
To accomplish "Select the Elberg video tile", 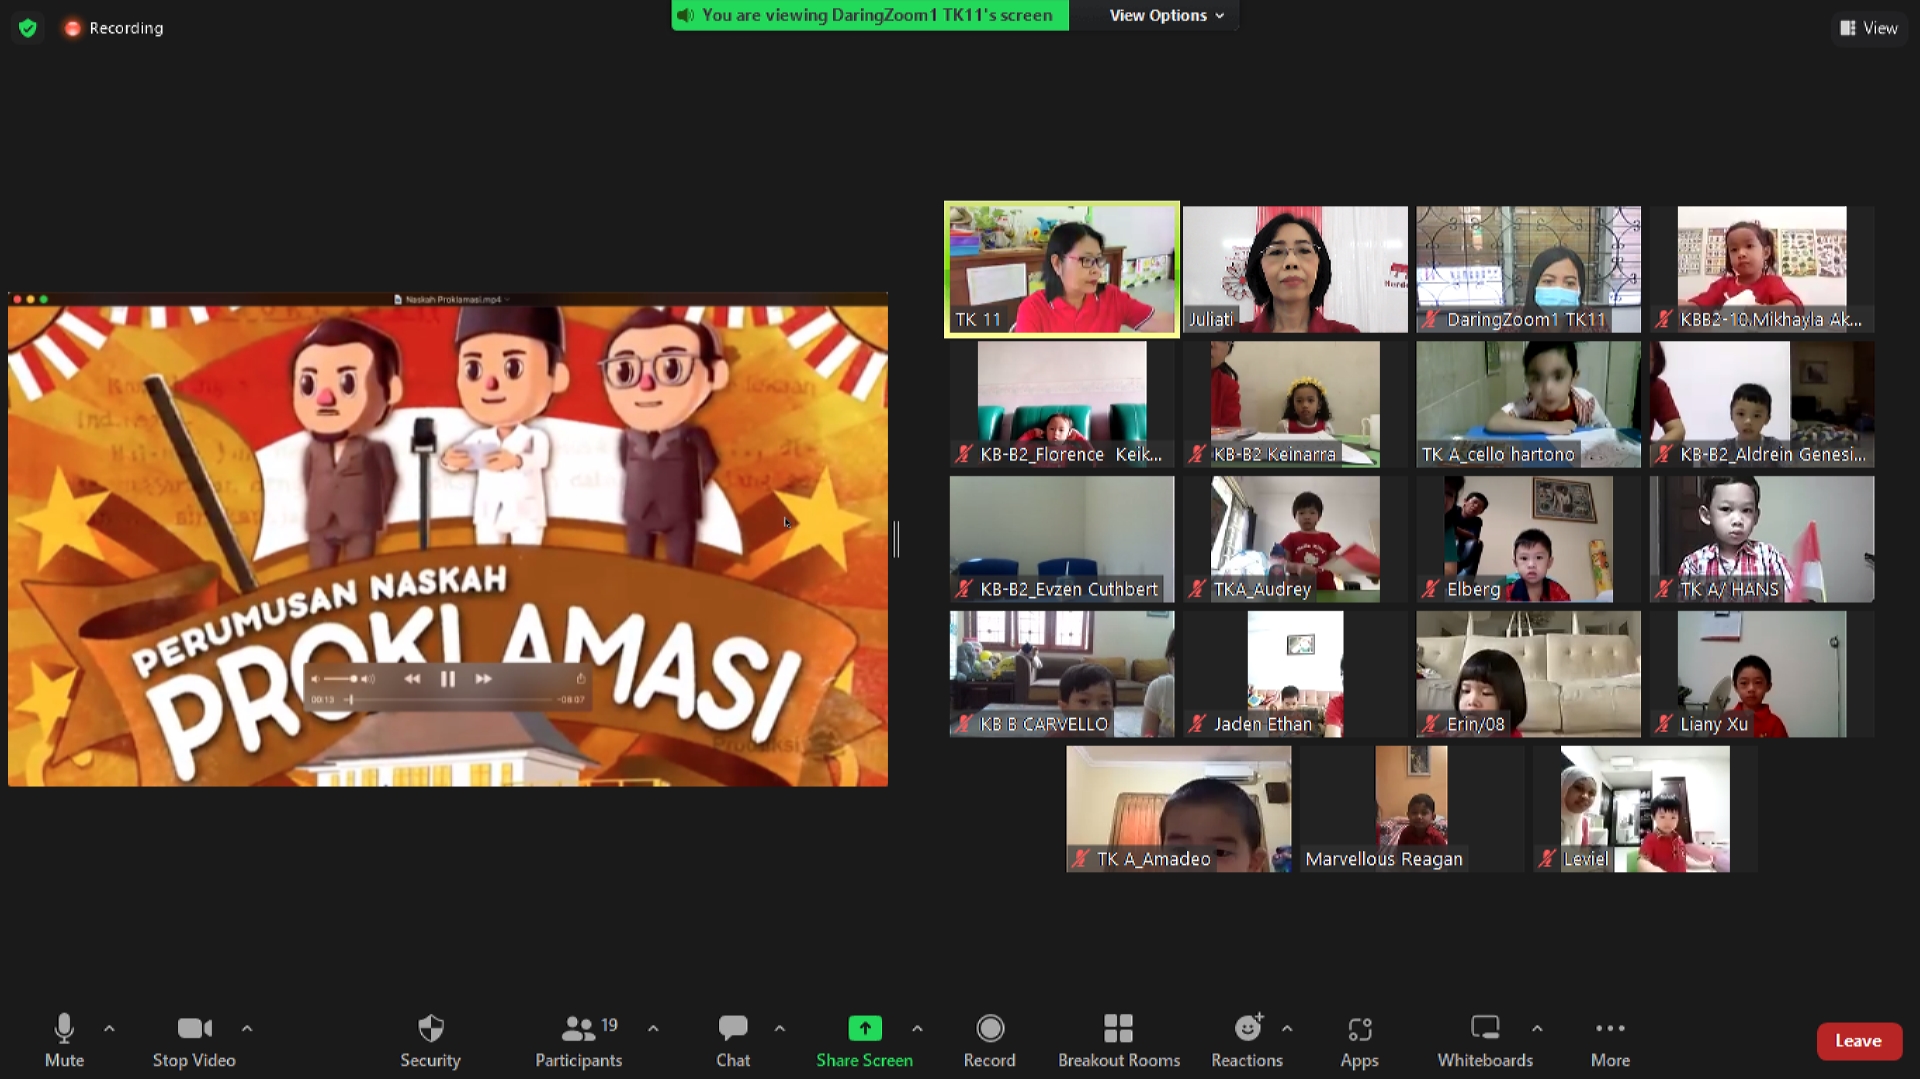I will (x=1528, y=539).
